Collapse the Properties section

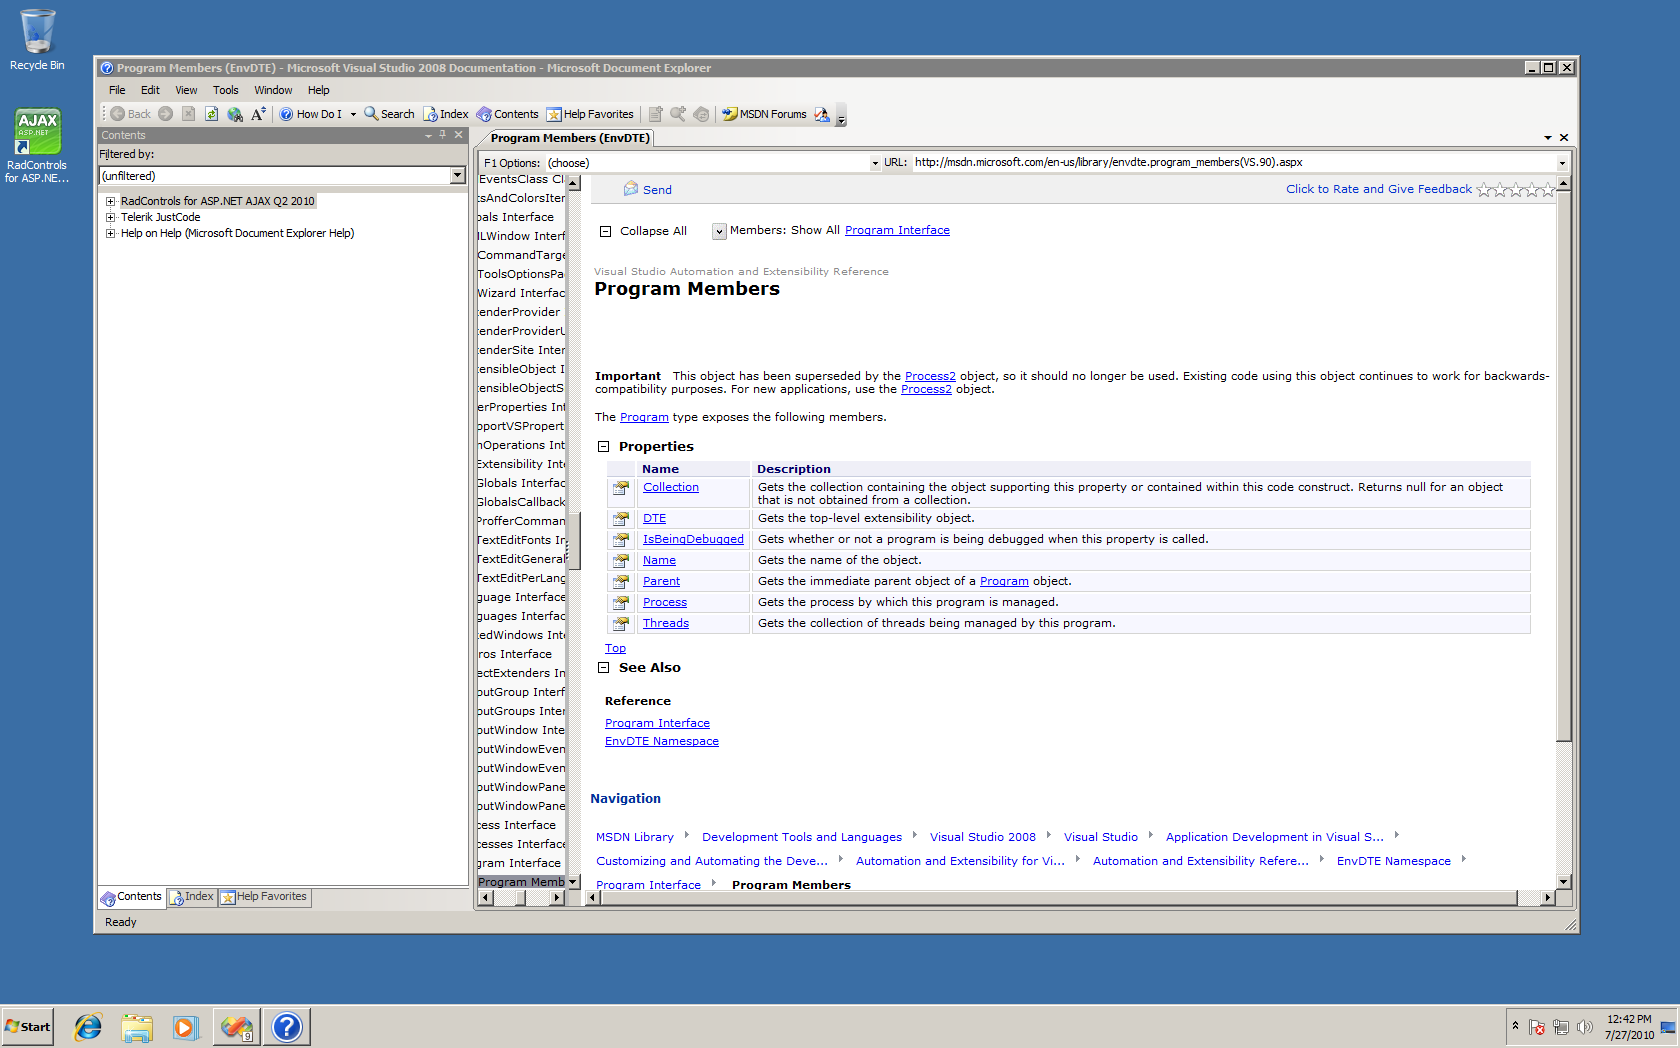click(x=603, y=447)
